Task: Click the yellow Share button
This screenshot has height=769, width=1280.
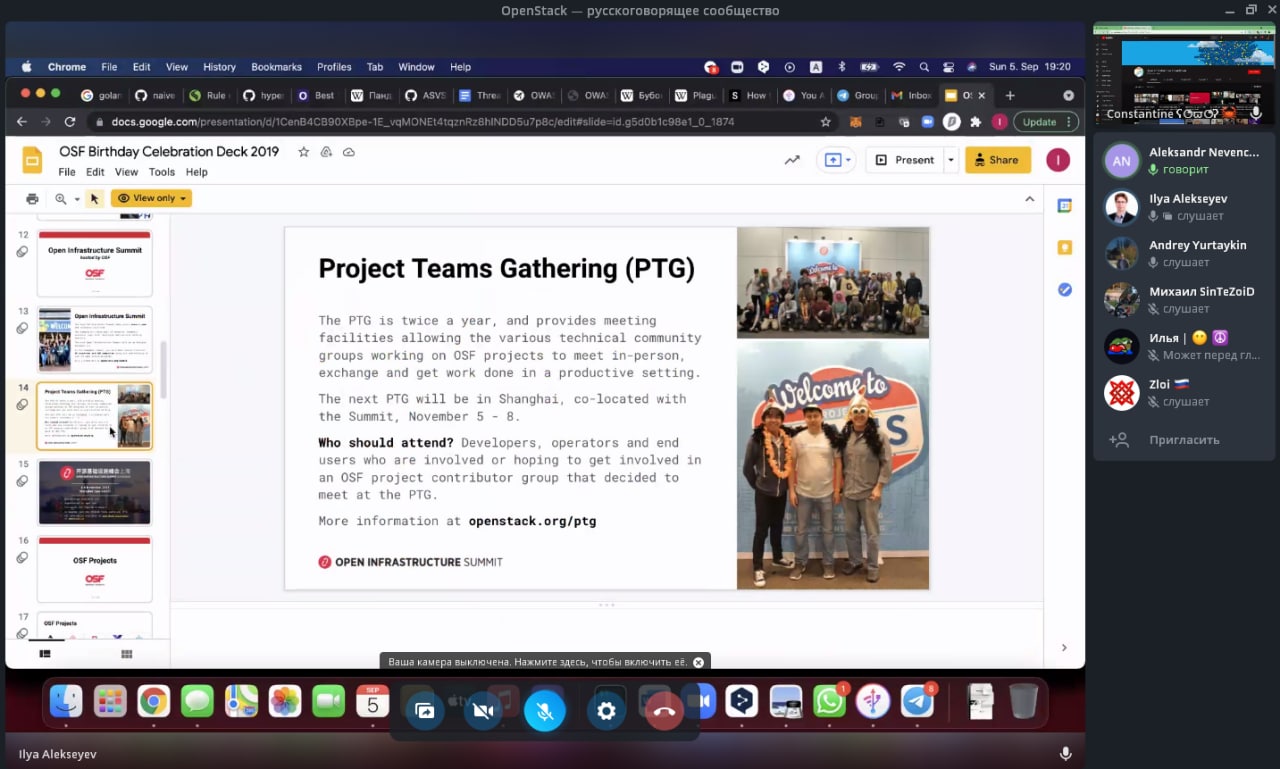Action: (997, 160)
